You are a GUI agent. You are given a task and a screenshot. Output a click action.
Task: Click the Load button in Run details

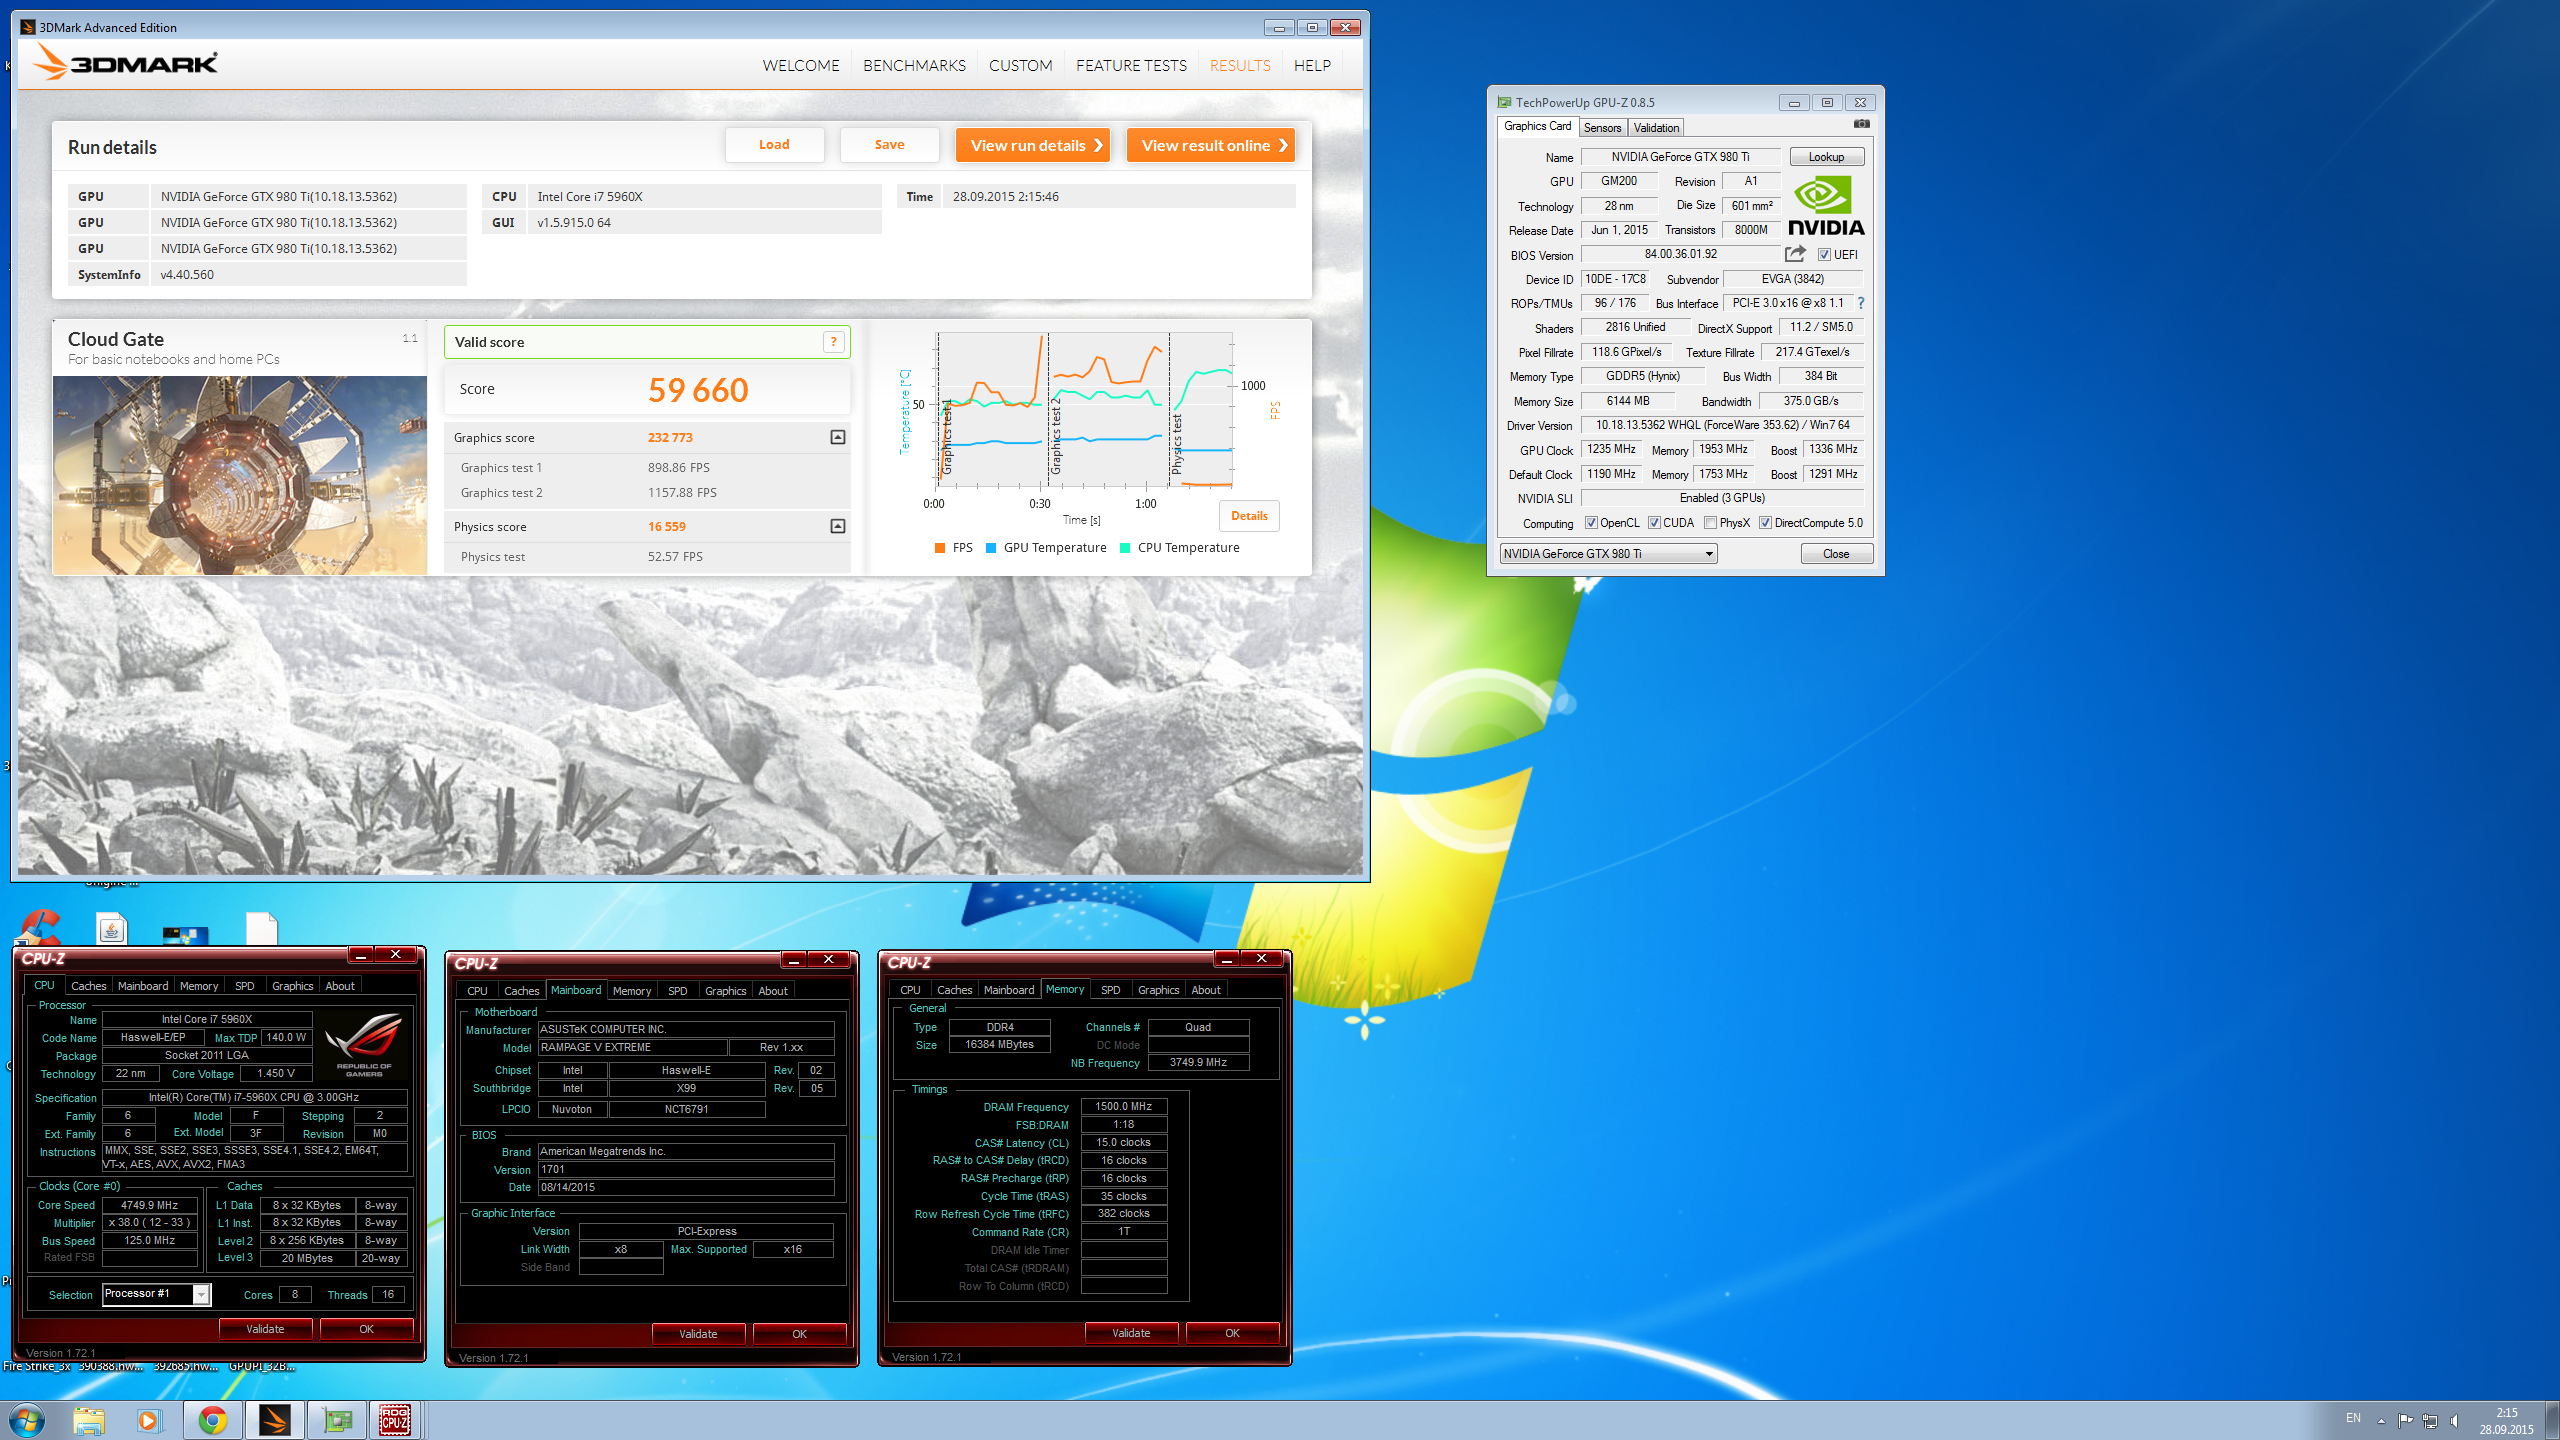[x=774, y=145]
